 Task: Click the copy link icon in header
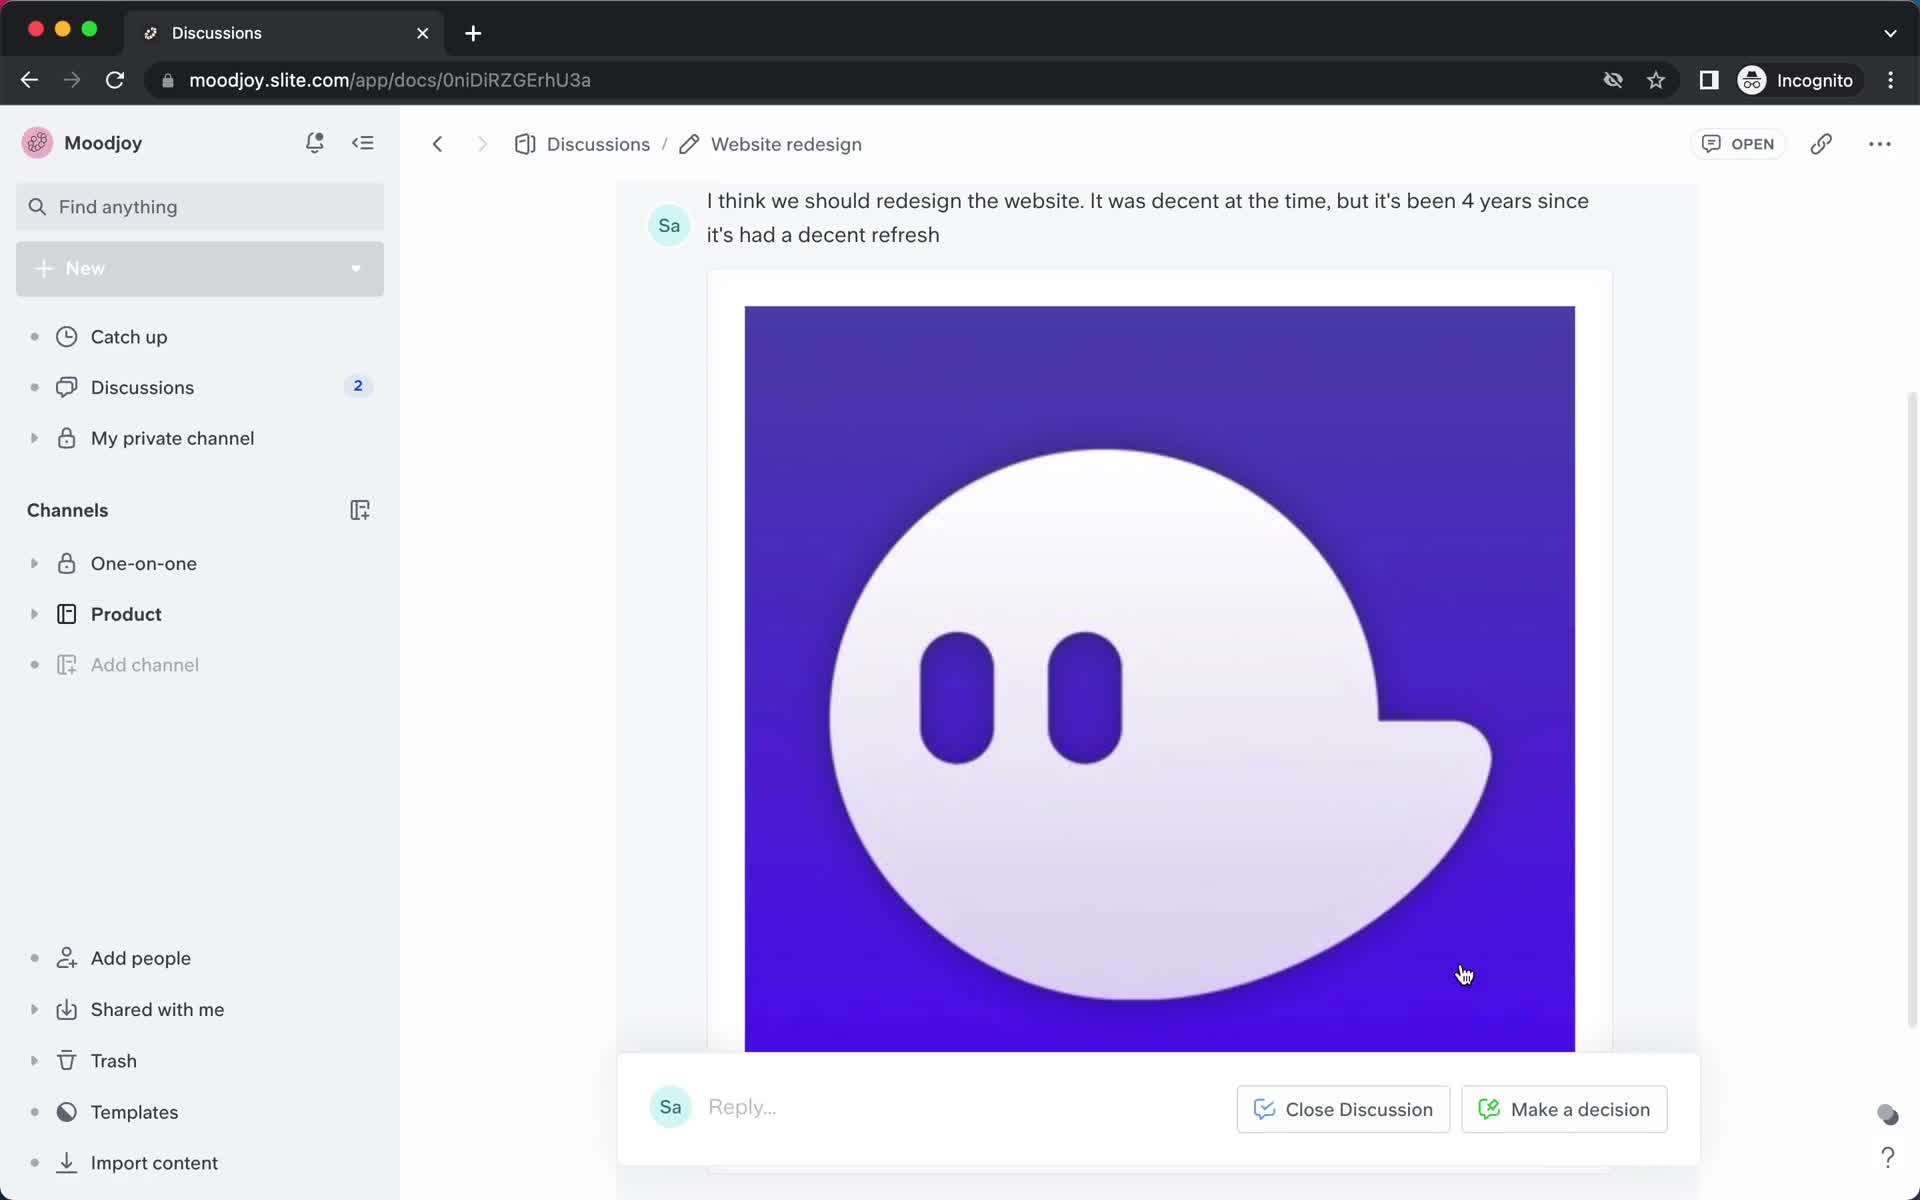(1822, 144)
